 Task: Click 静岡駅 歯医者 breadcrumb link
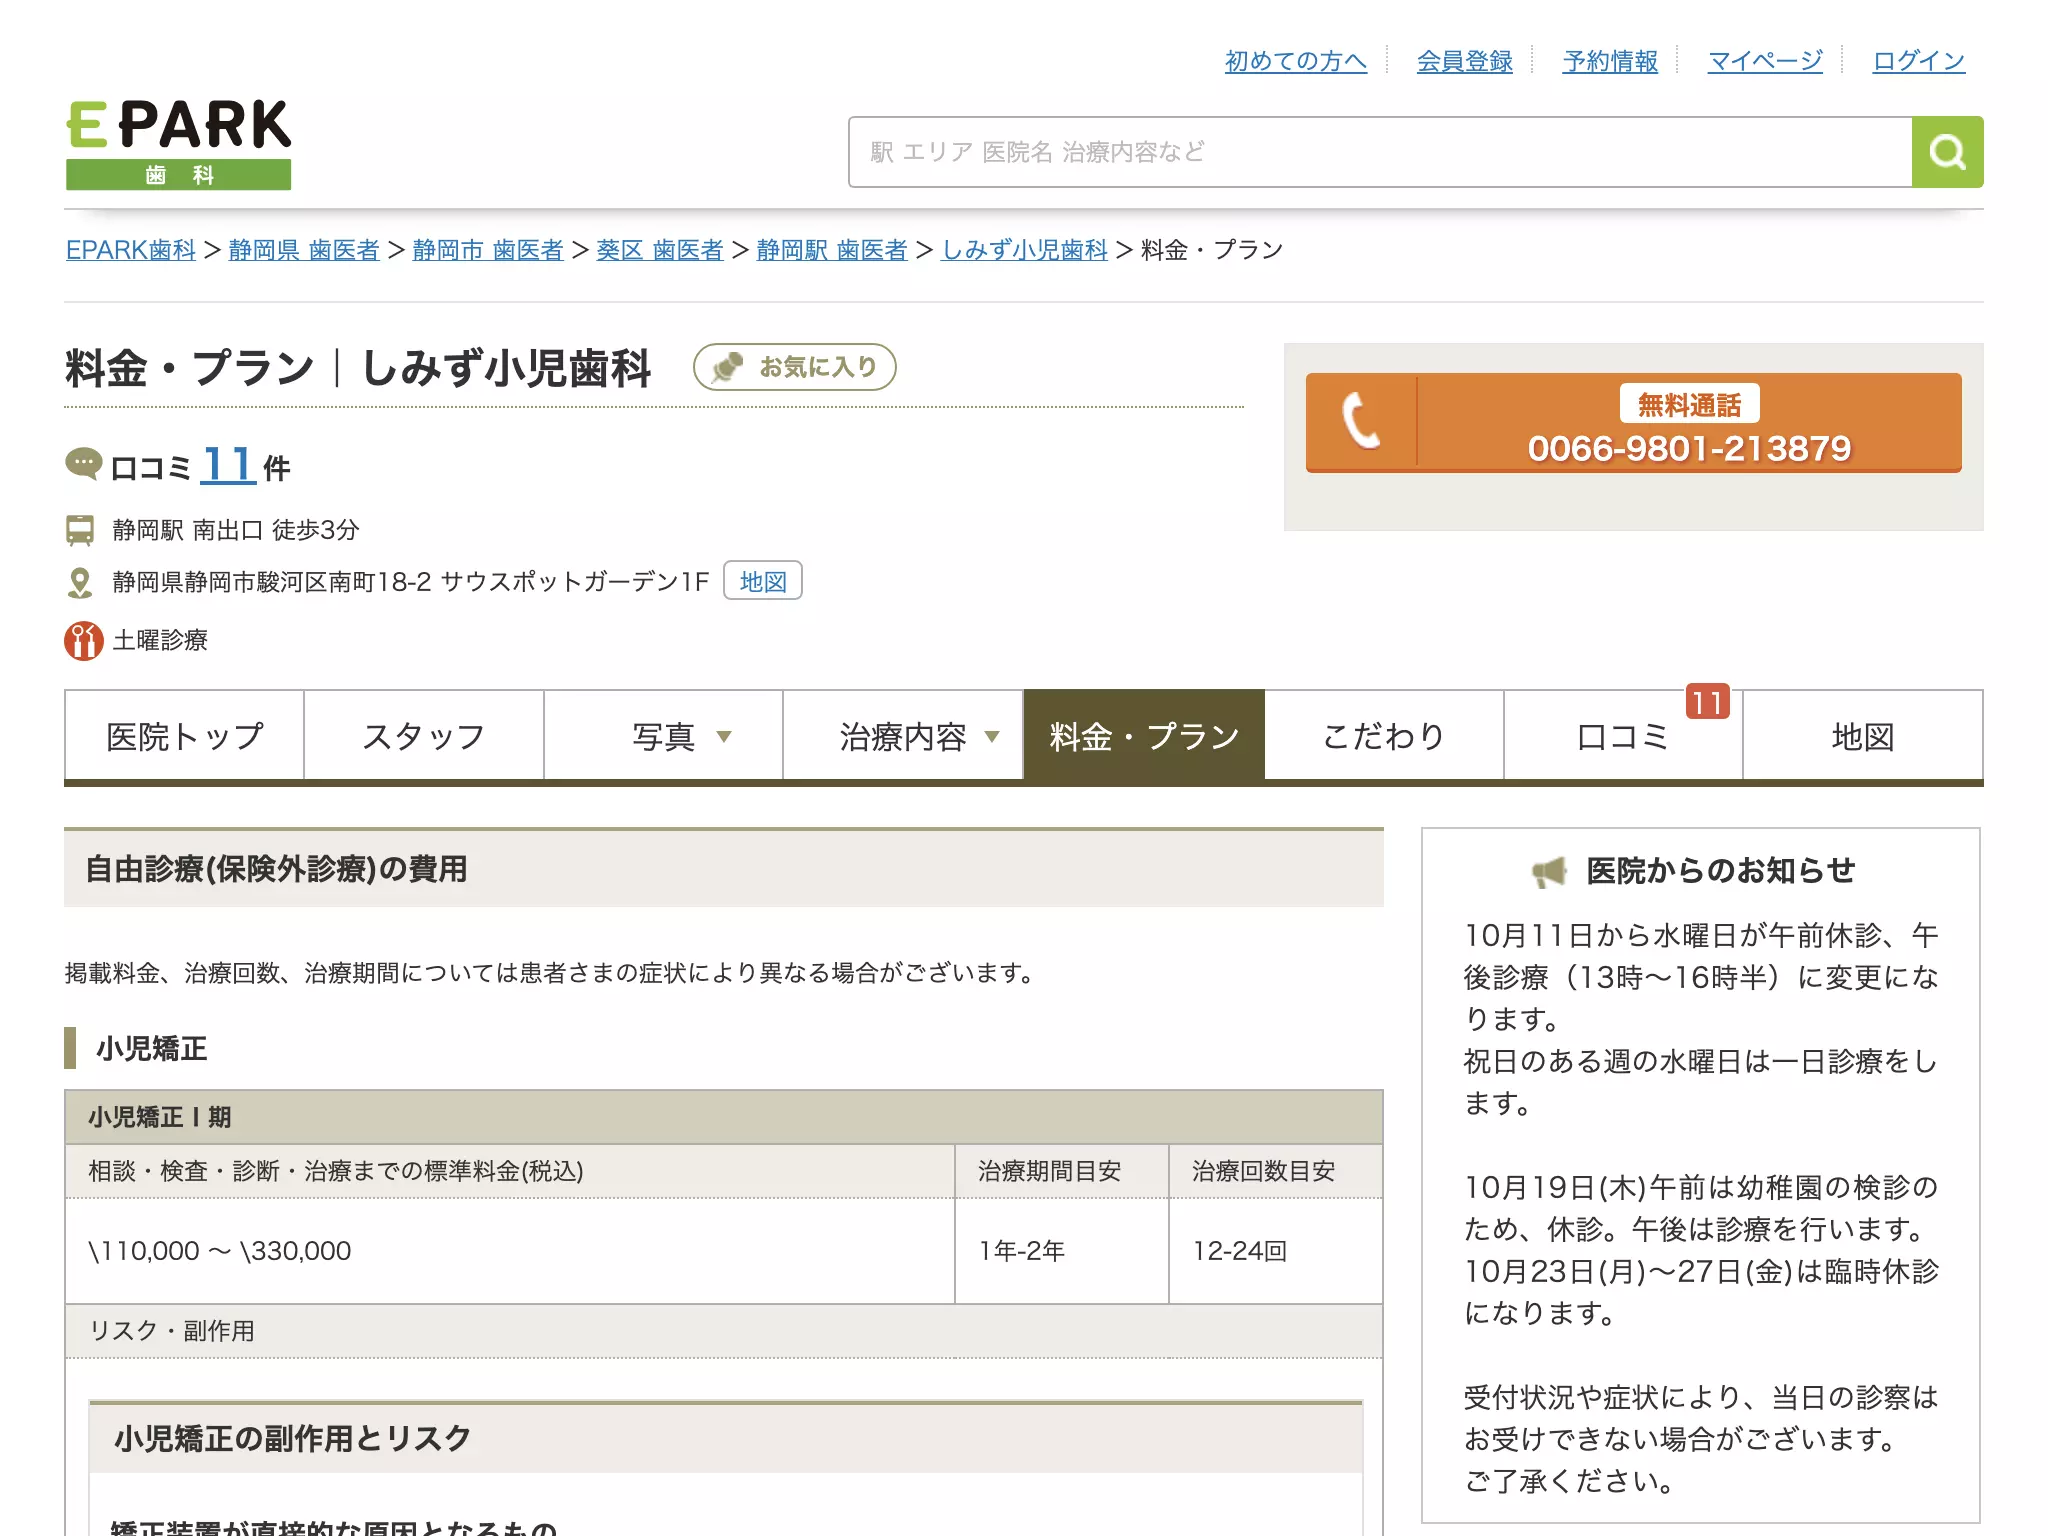[x=832, y=250]
